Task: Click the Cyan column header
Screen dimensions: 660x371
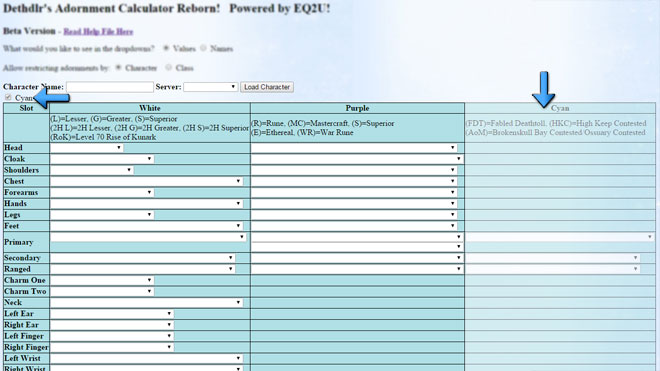Action: click(560, 108)
